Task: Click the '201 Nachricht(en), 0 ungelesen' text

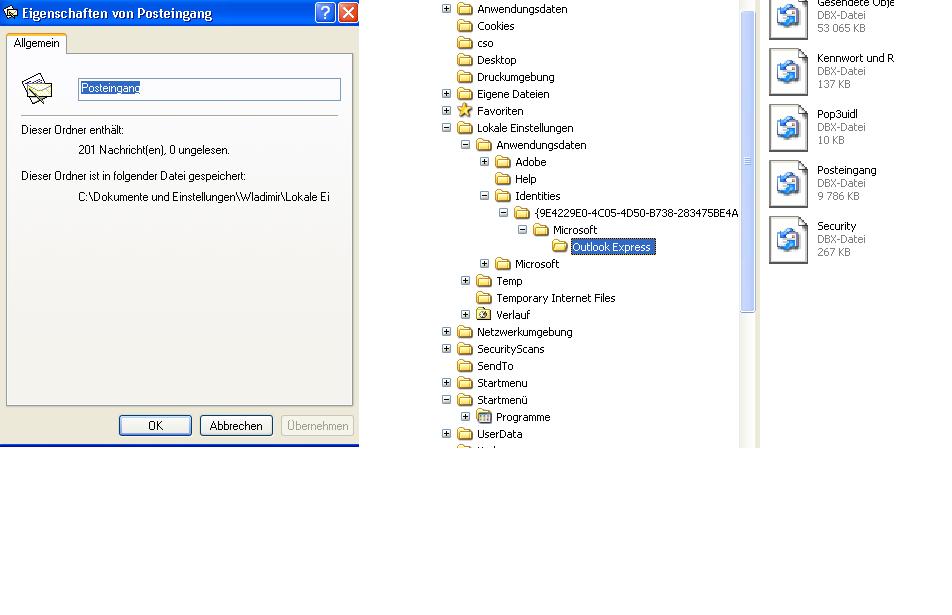Action: click(154, 150)
